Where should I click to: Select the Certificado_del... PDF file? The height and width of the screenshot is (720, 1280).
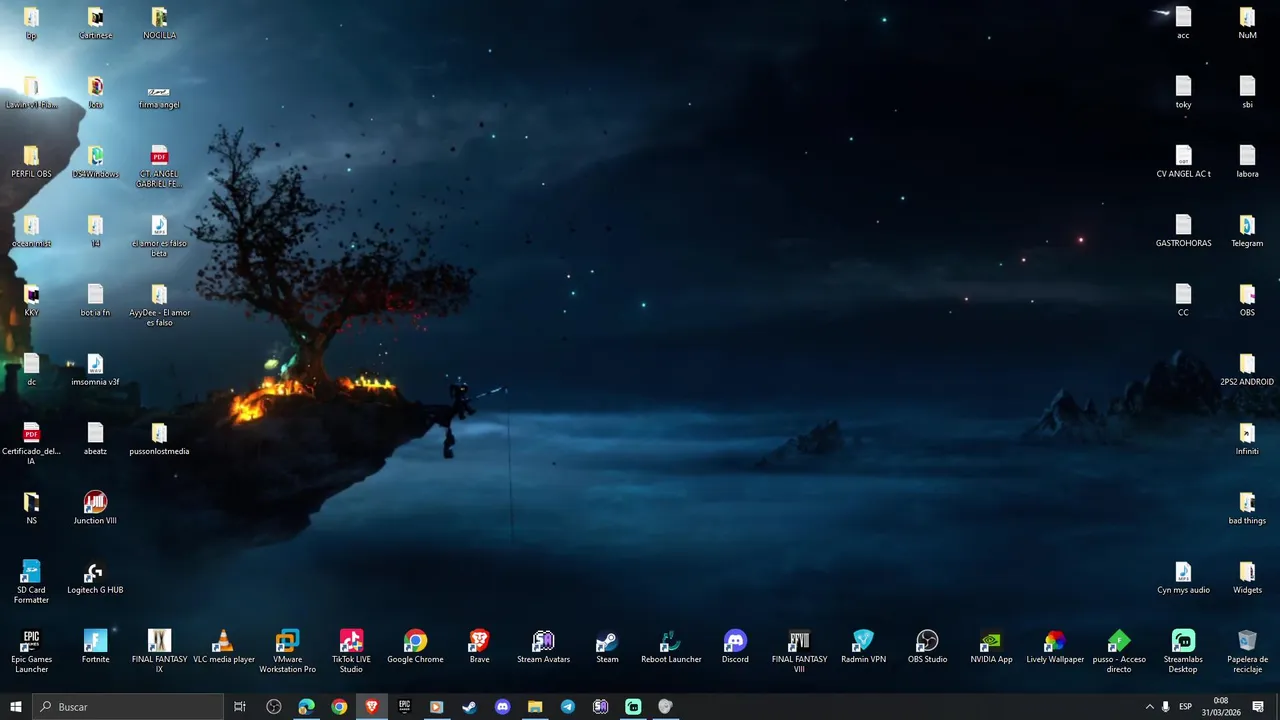click(31, 443)
